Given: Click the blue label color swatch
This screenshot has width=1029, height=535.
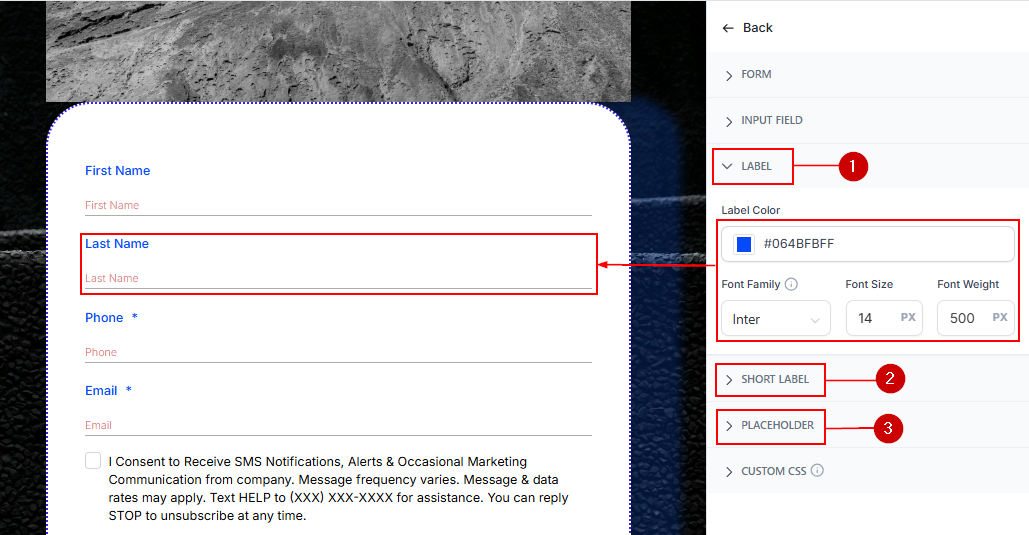Looking at the screenshot, I should tap(744, 244).
